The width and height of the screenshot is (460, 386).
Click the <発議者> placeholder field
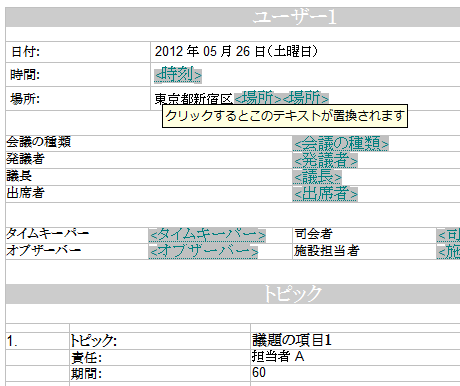[x=325, y=161]
